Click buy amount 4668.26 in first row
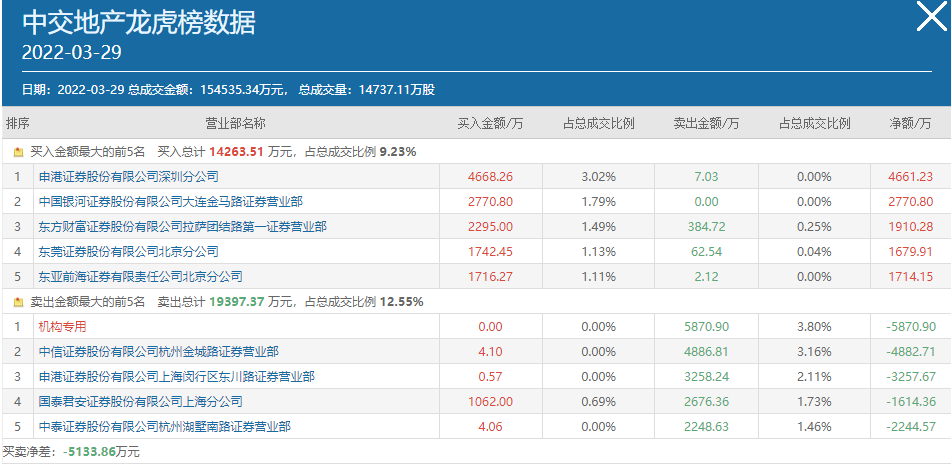The height and width of the screenshot is (464, 951). [x=490, y=177]
